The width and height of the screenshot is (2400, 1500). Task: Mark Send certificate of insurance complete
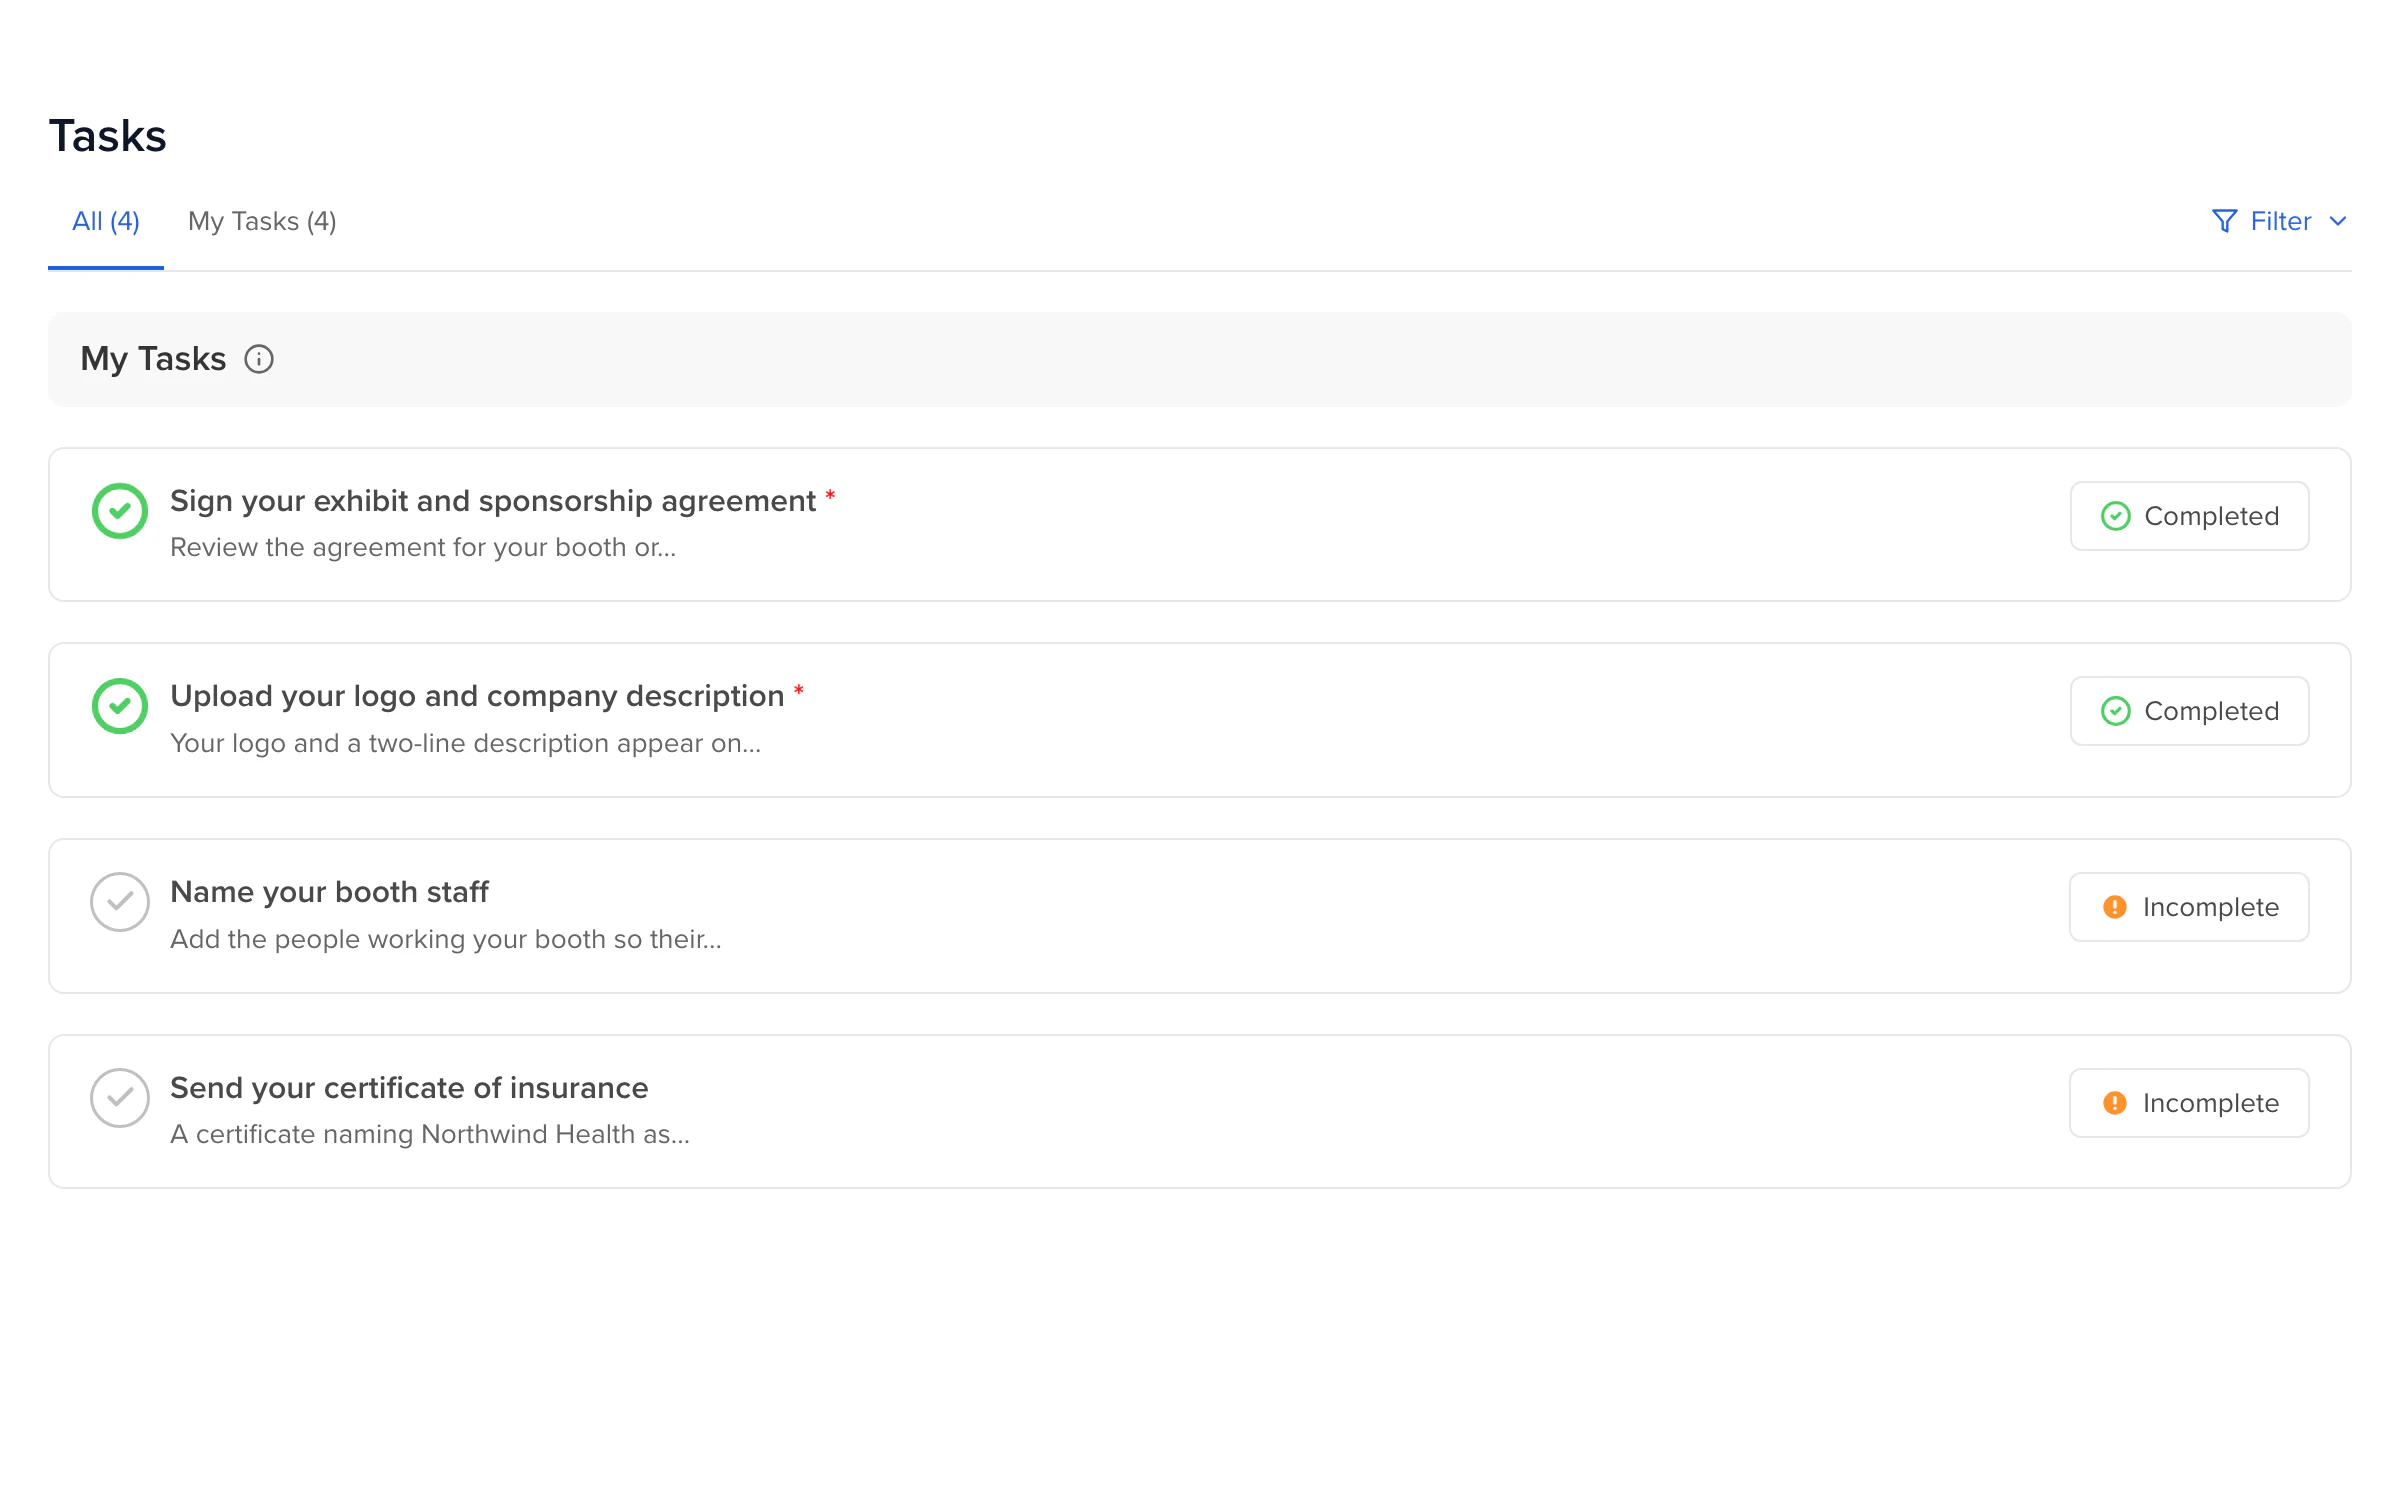tap(120, 1098)
